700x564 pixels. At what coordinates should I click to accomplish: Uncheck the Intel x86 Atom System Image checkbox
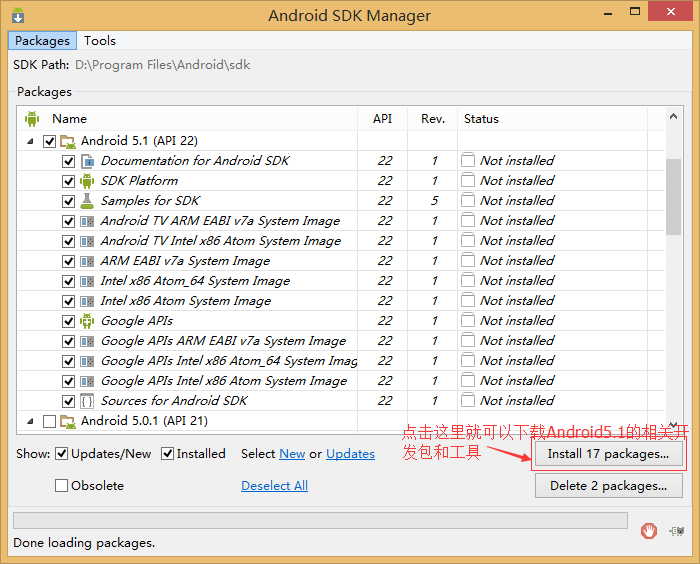click(x=69, y=301)
